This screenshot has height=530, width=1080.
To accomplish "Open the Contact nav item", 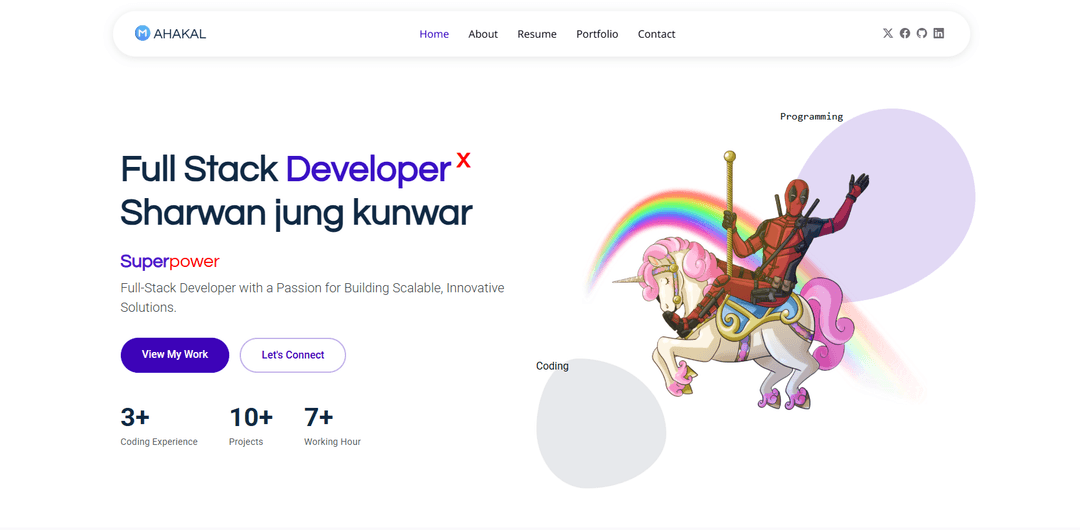I will tap(656, 34).
